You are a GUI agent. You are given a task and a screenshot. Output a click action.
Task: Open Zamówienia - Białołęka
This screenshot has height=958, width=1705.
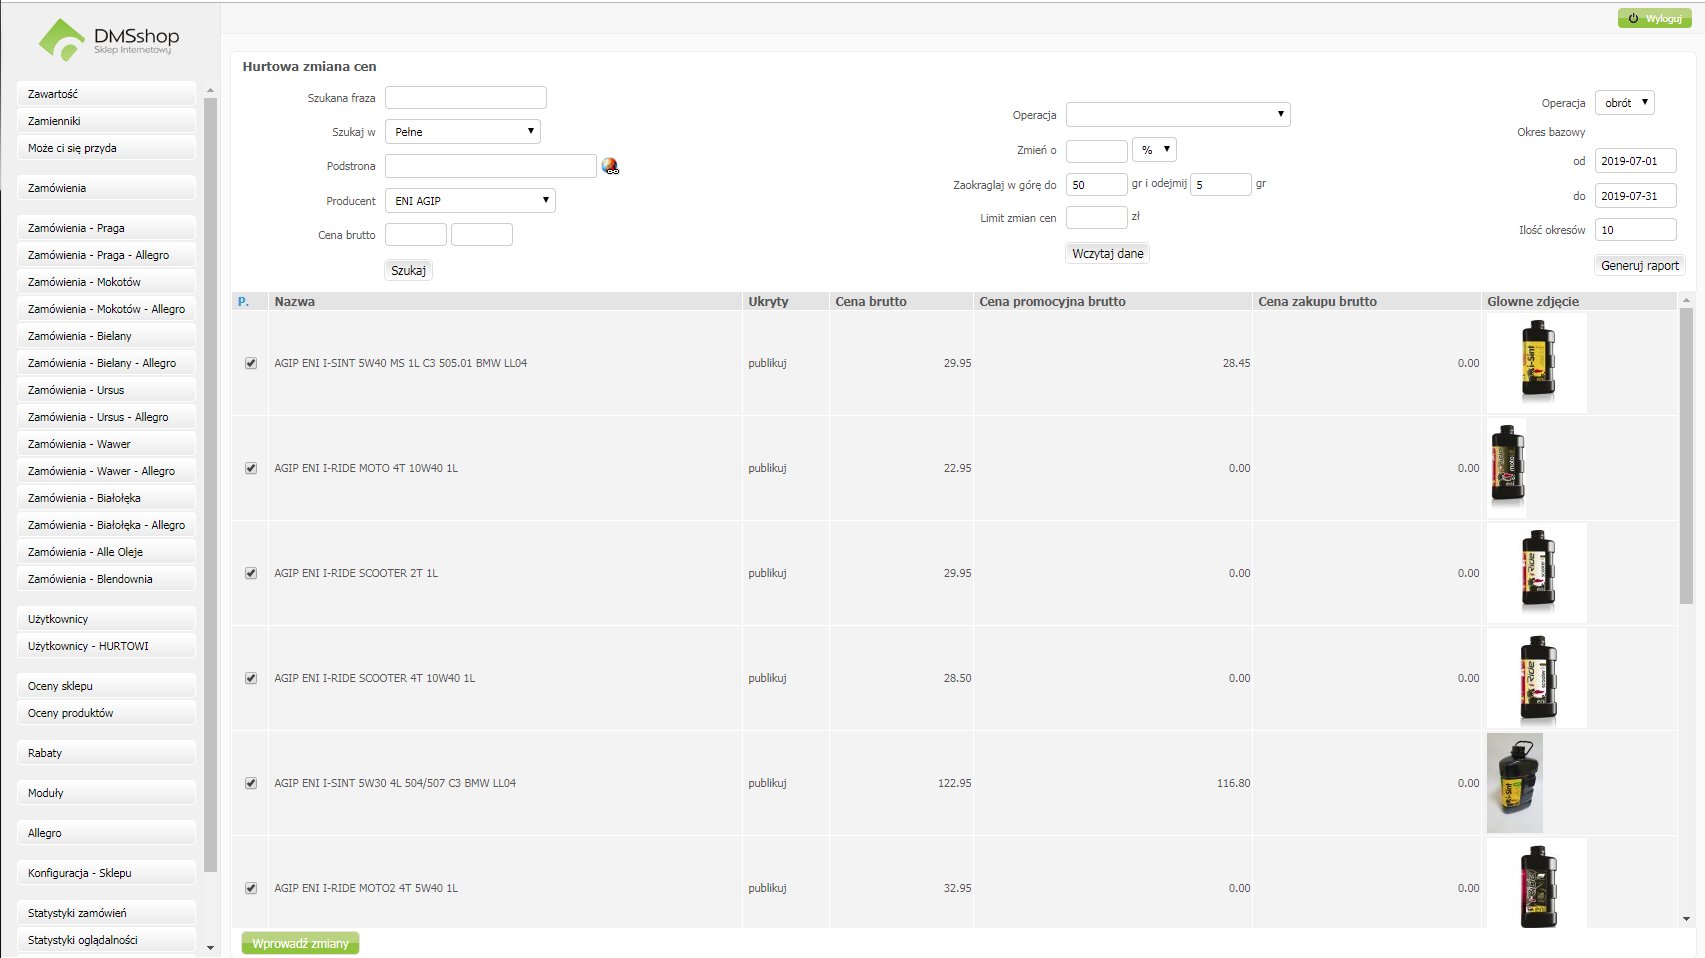106,498
